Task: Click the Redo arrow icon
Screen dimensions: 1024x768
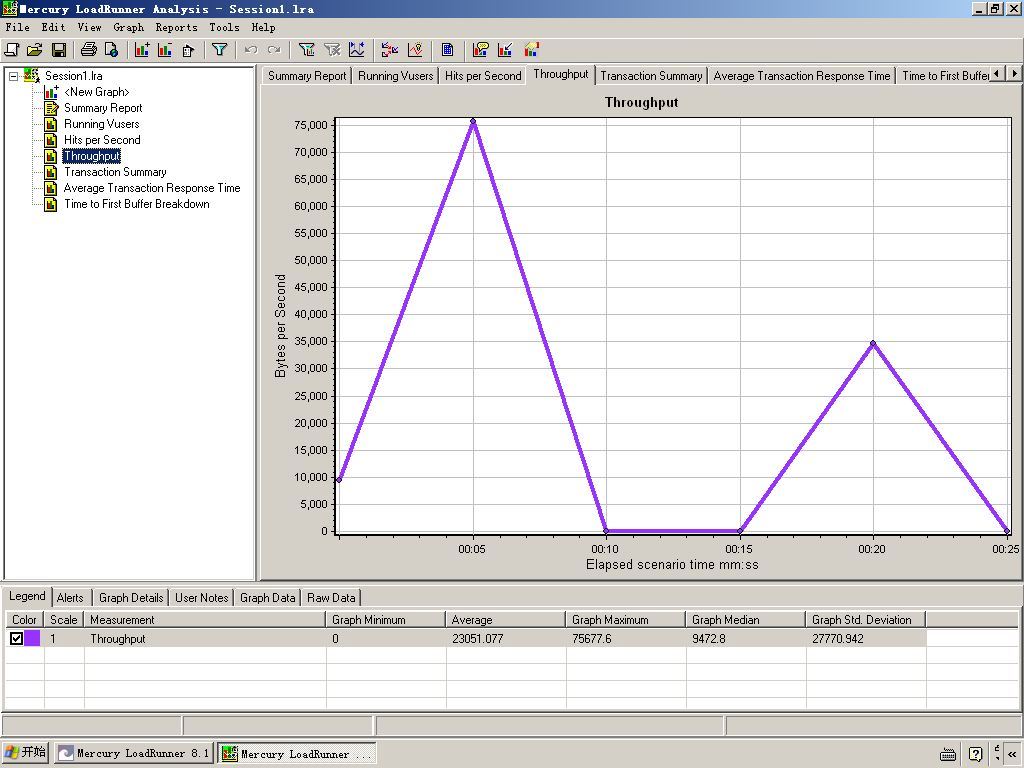Action: coord(274,50)
